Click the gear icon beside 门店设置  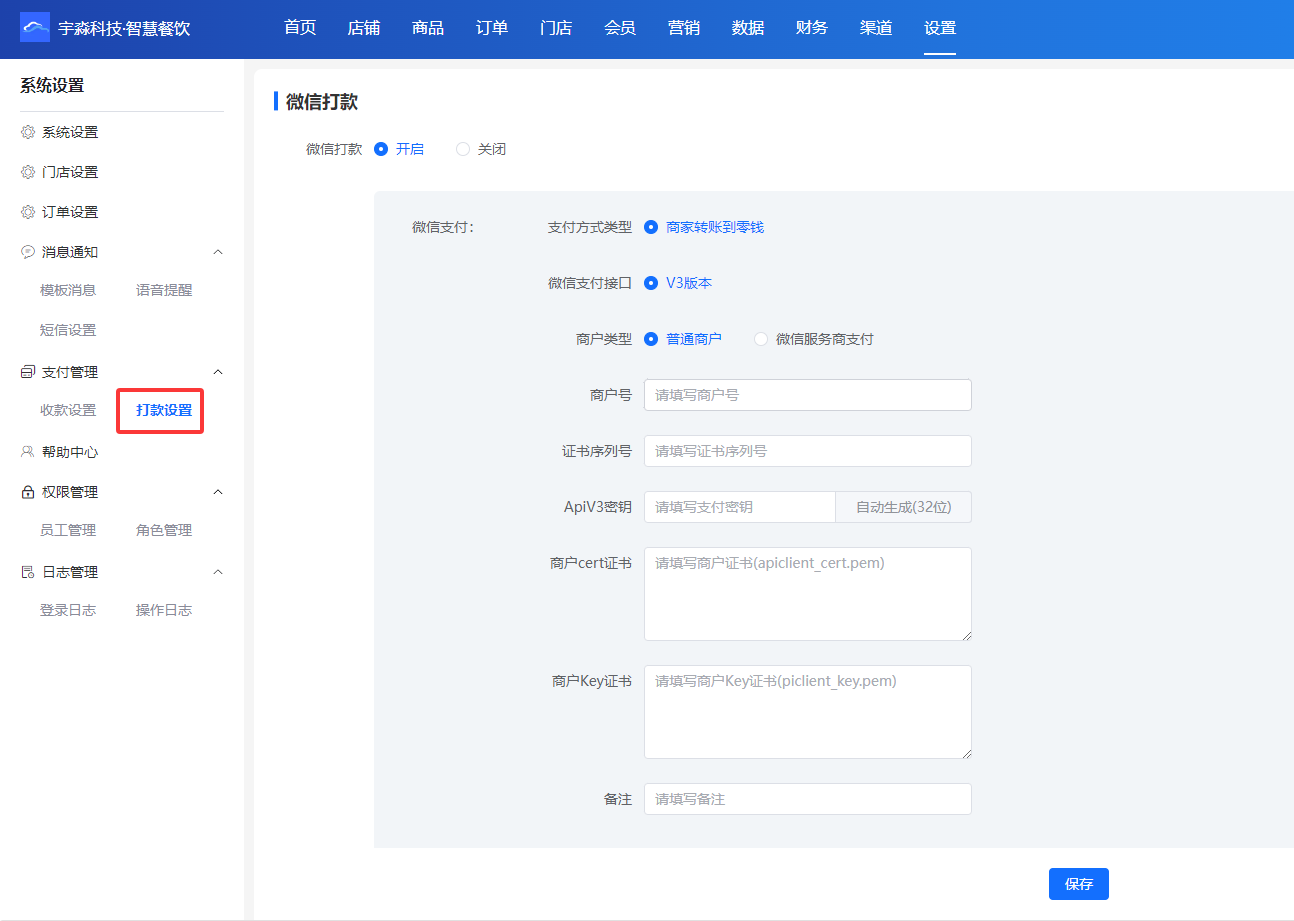tap(28, 172)
